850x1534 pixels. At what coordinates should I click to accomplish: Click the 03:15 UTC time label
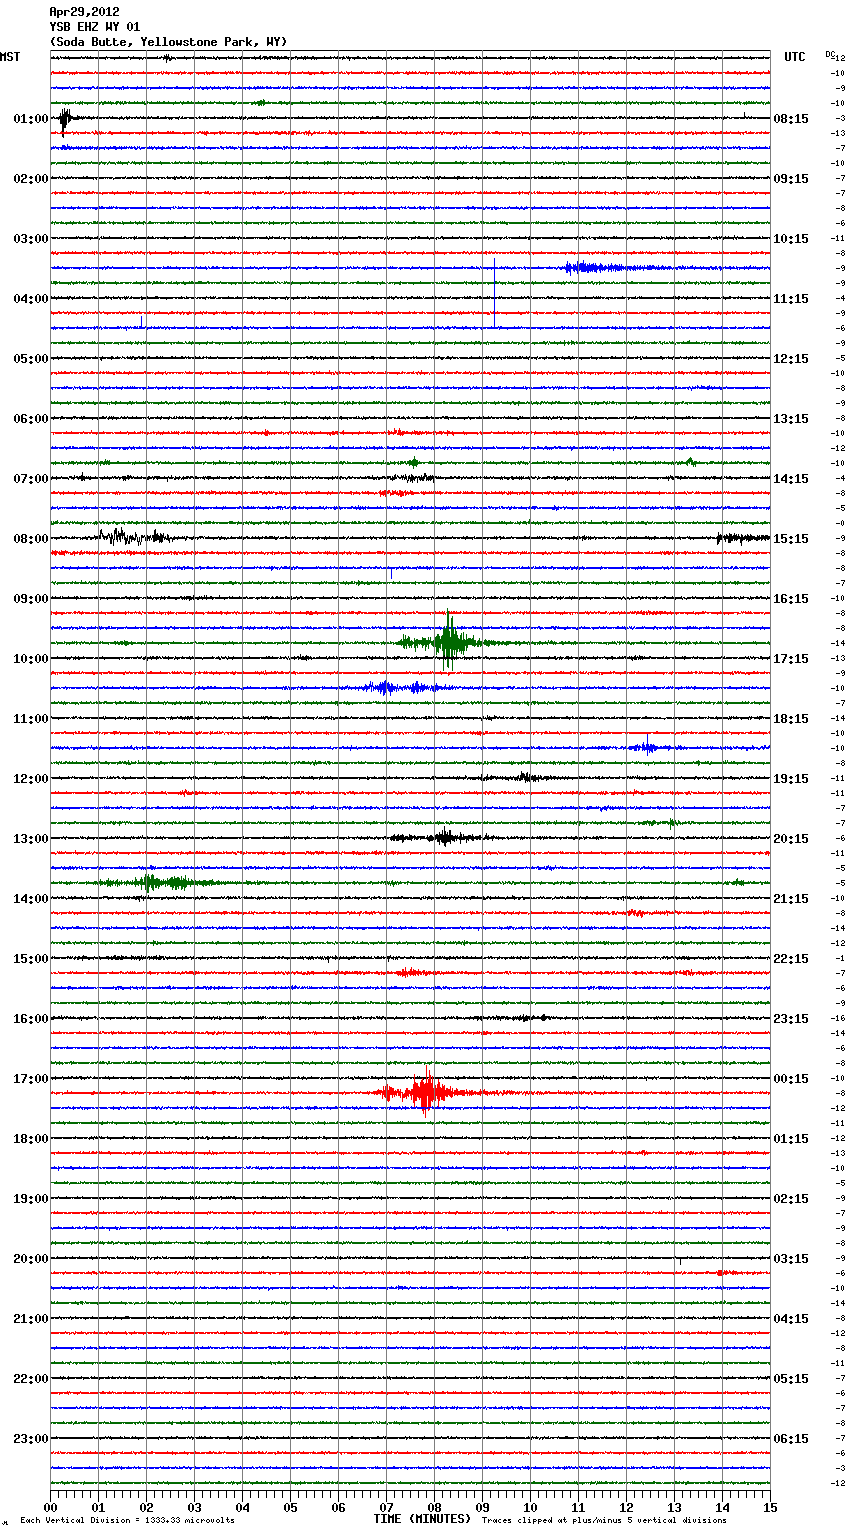pyautogui.click(x=791, y=1259)
